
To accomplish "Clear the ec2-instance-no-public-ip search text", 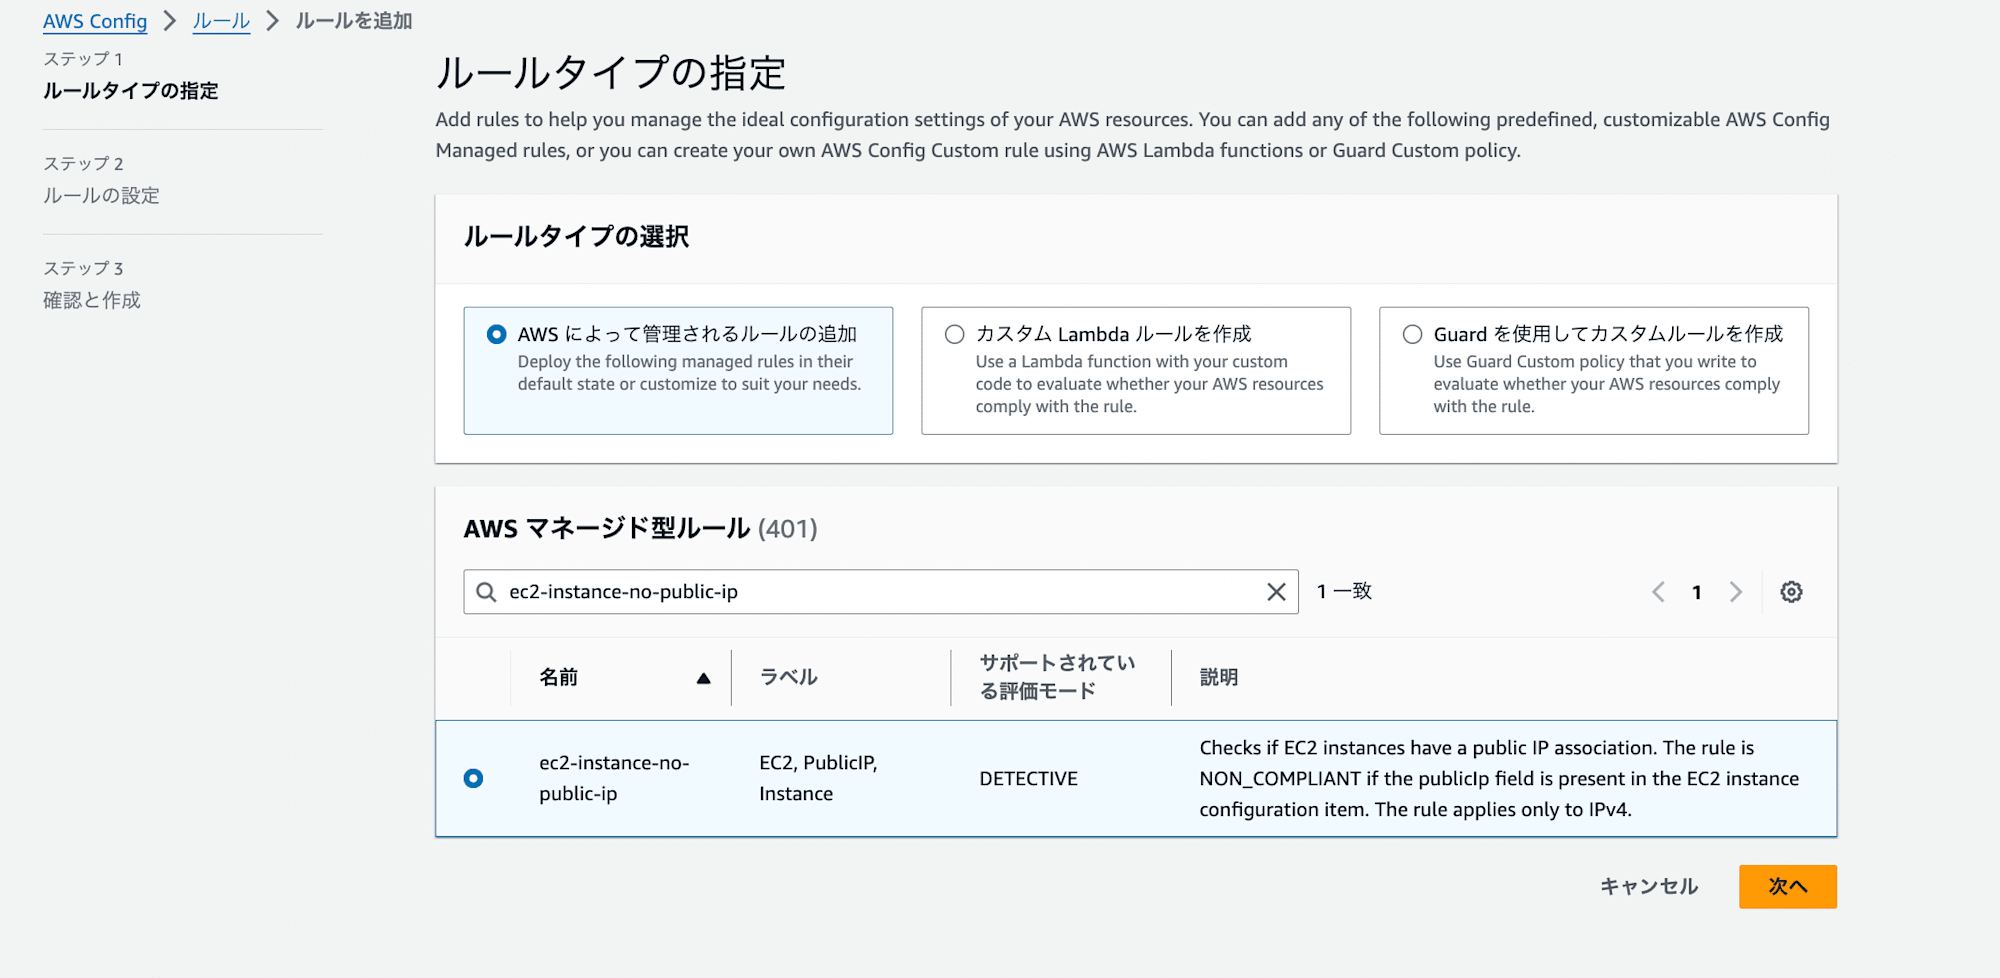I will click(x=1276, y=592).
